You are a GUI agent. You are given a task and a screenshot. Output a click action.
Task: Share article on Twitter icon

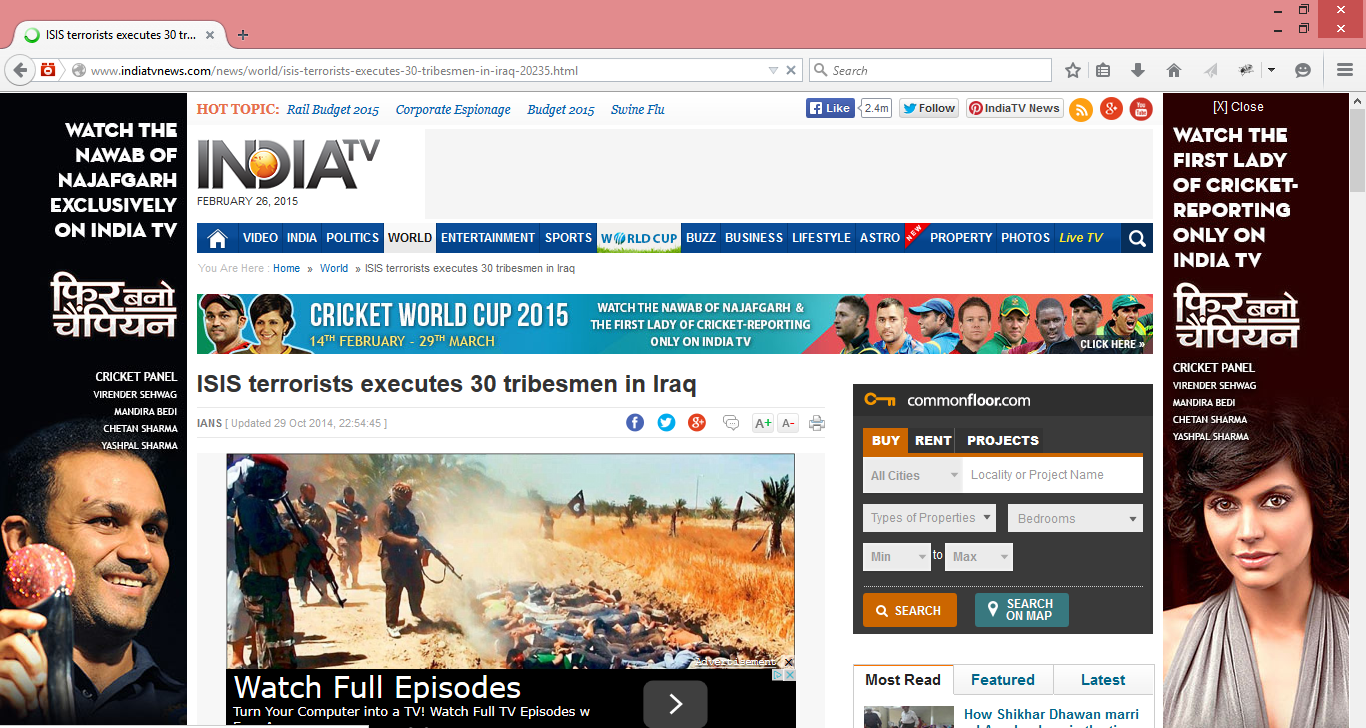[x=666, y=423]
